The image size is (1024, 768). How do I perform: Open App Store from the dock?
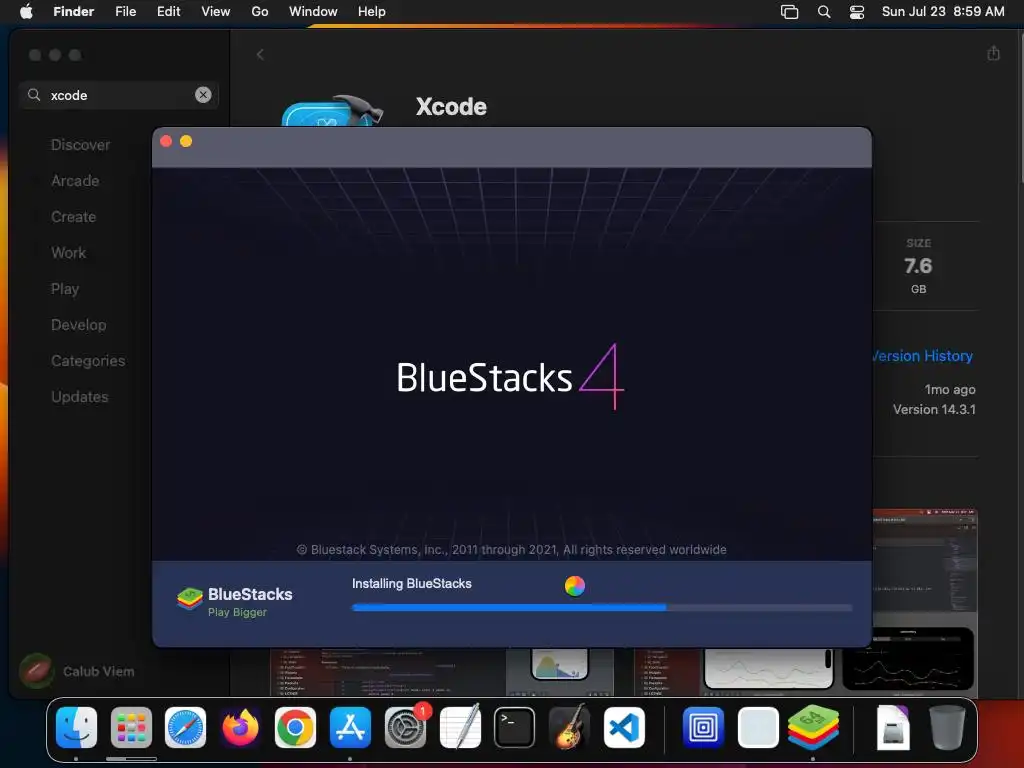point(350,728)
